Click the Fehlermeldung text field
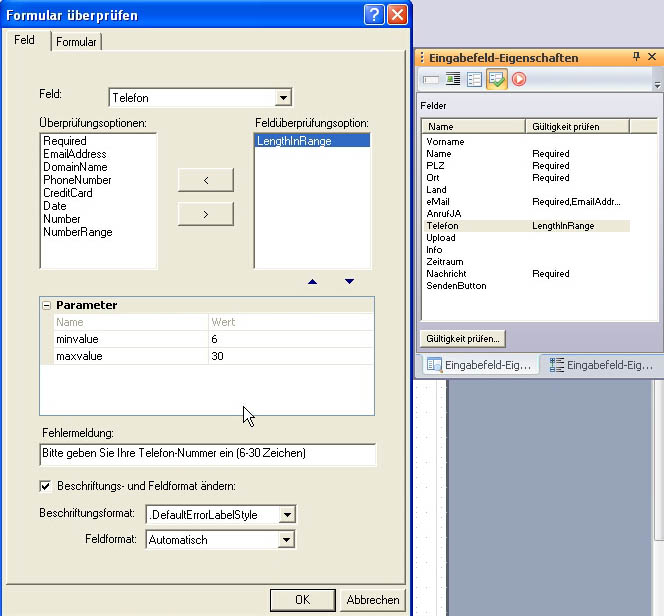The width and height of the screenshot is (664, 616). 208,454
